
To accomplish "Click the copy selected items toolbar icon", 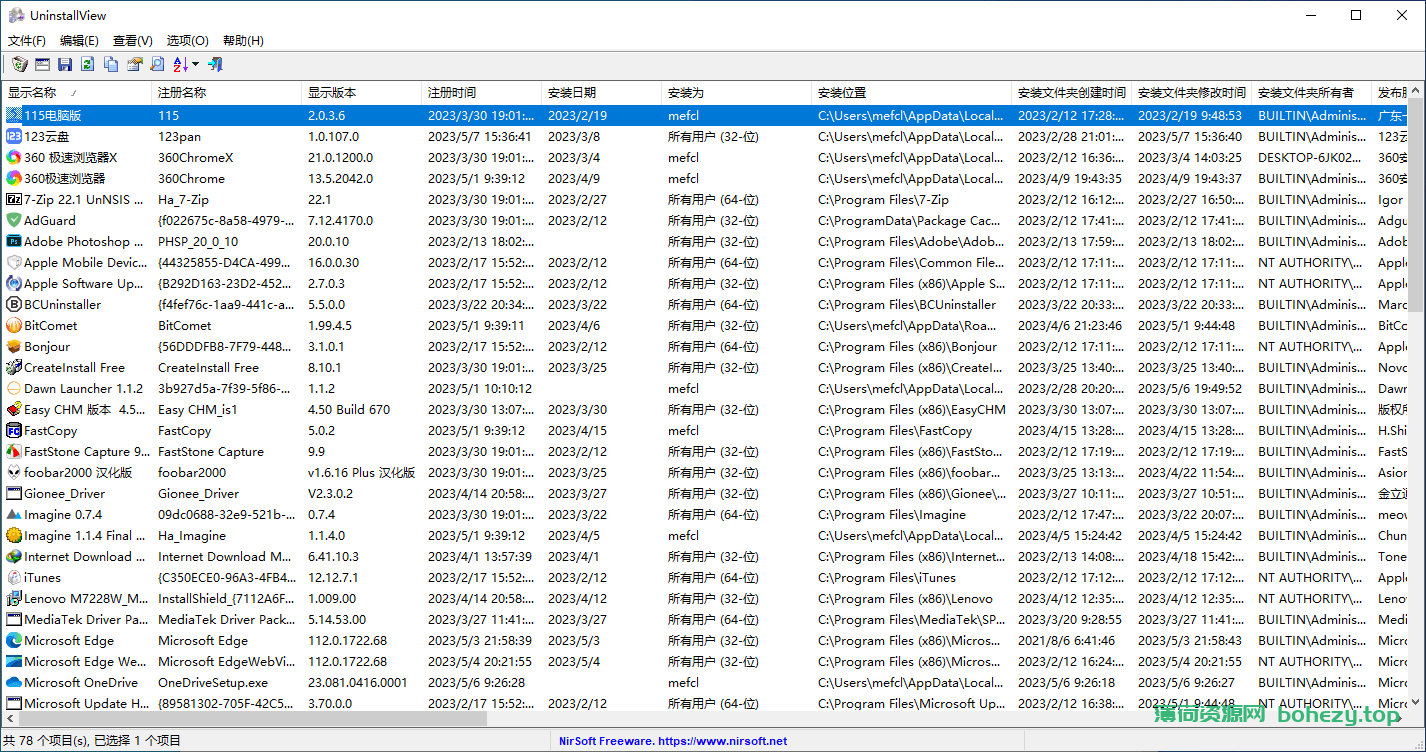I will coord(111,65).
